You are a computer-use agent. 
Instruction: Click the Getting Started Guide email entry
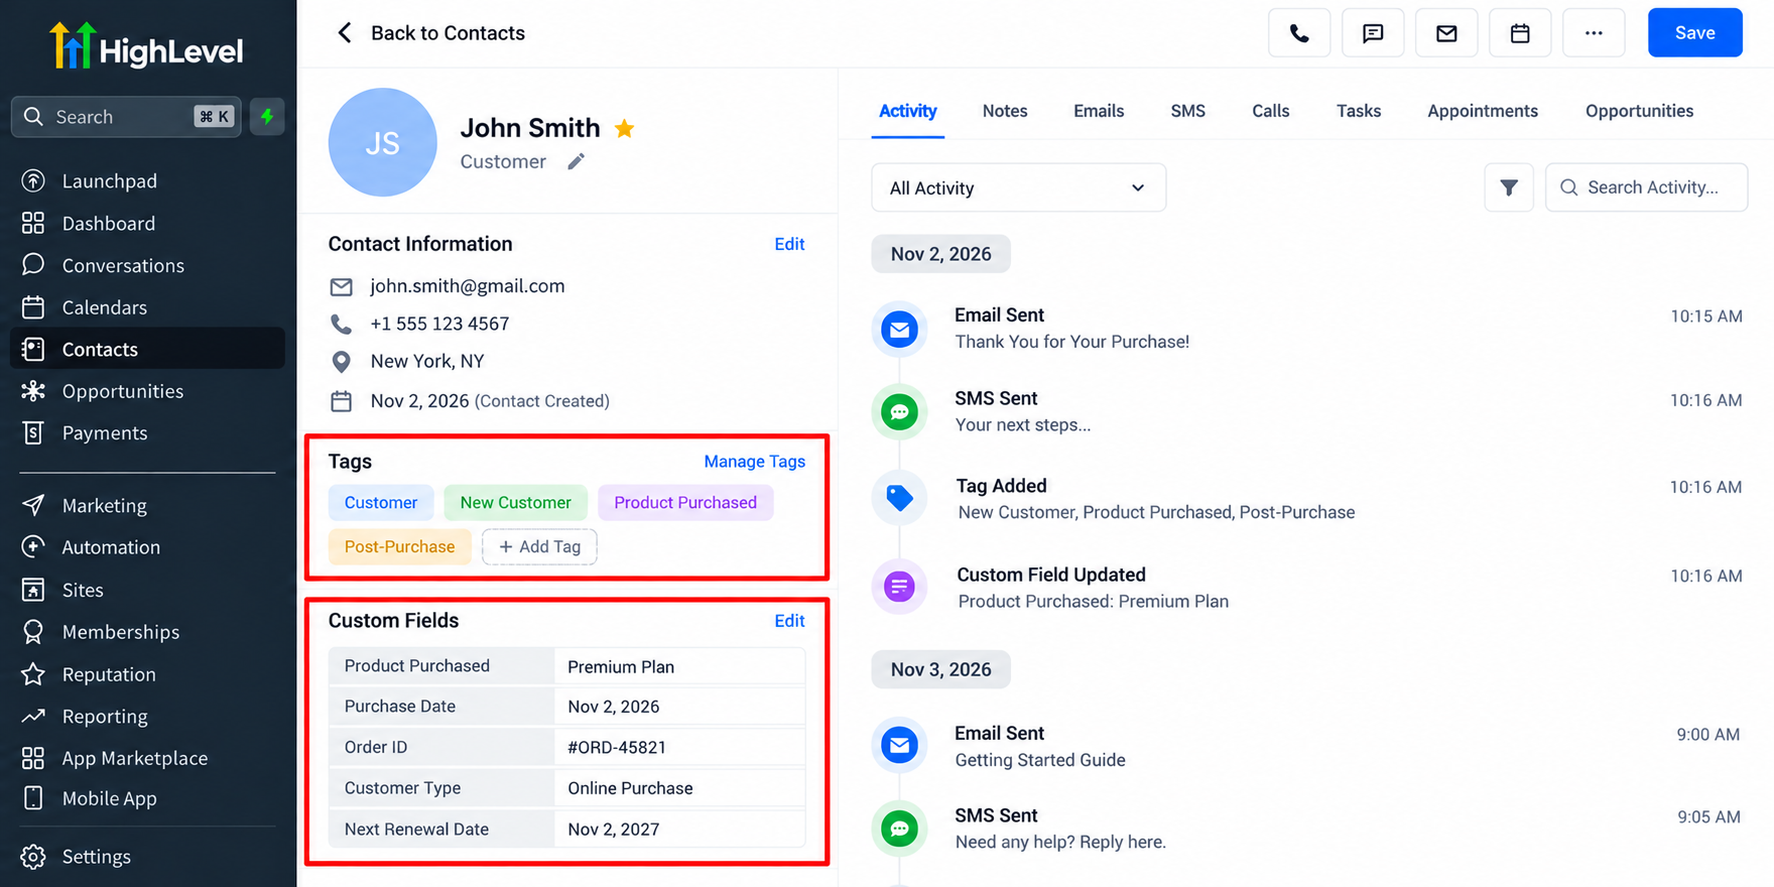point(1040,747)
